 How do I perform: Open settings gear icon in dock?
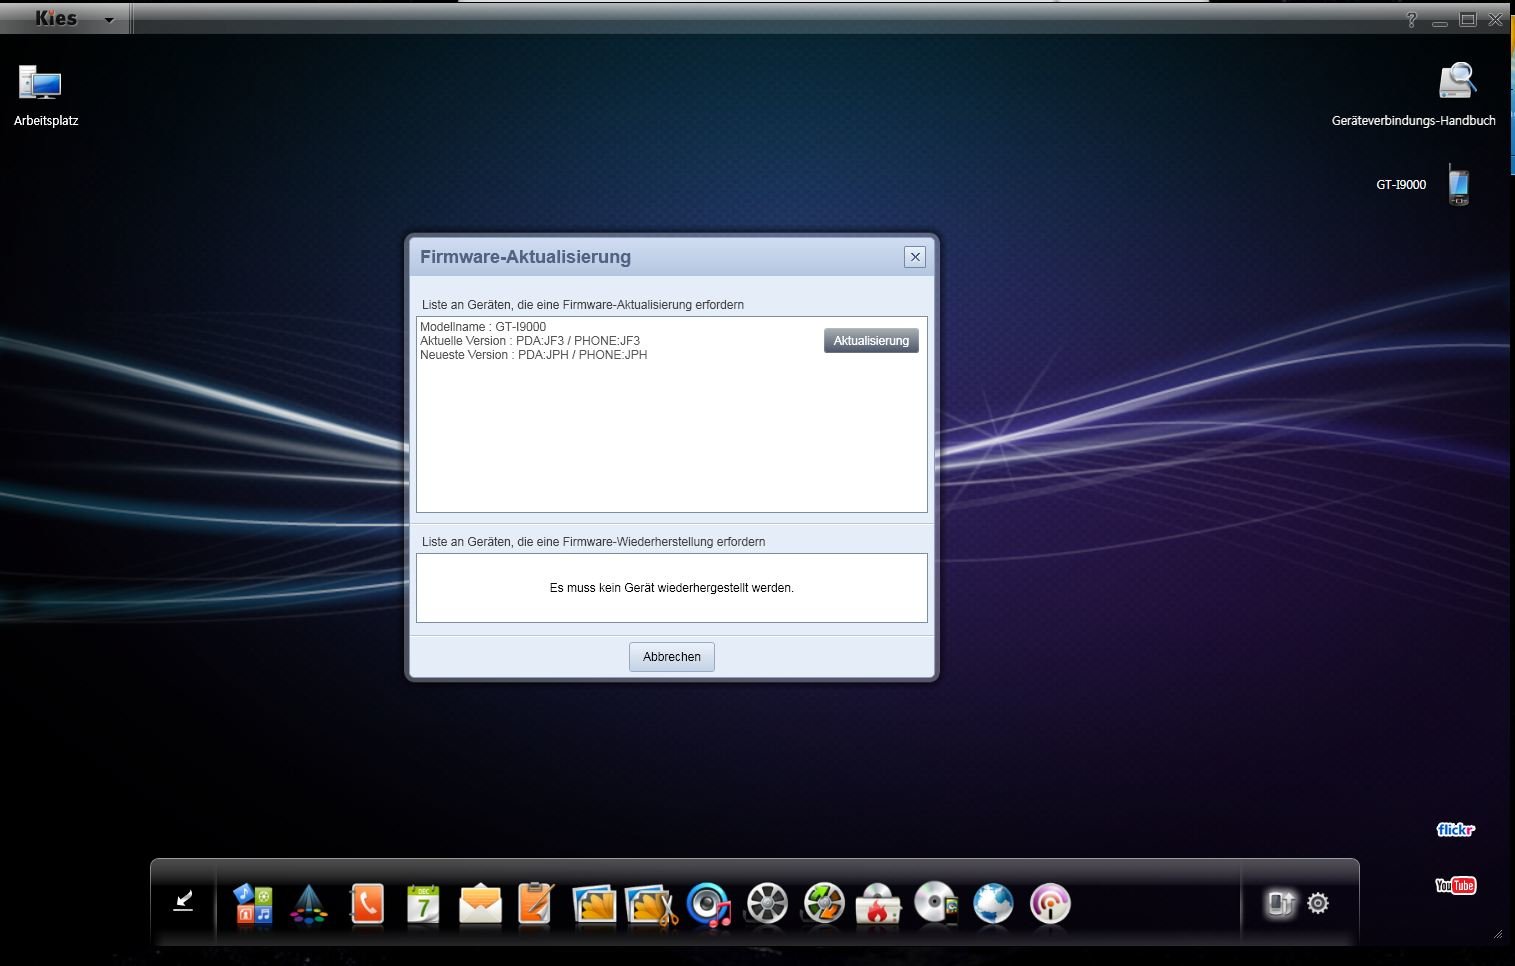1318,903
